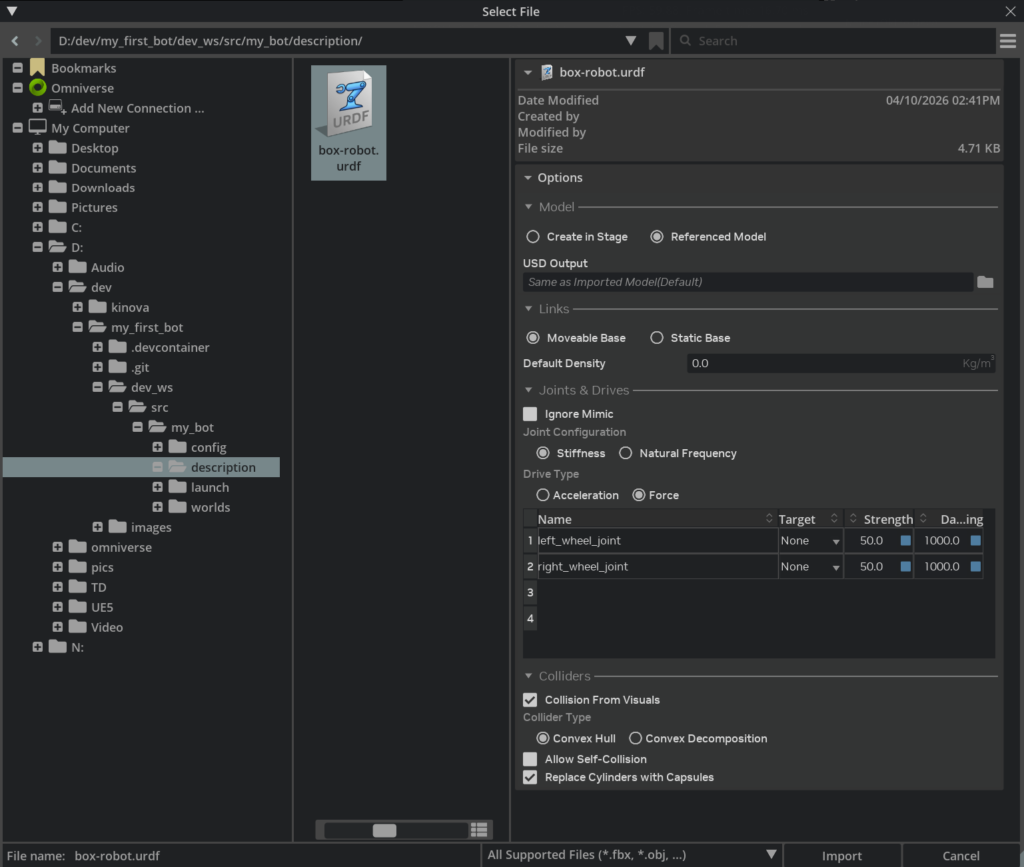Screen dimensions: 1024x867
Task: Browse USD Output folder icon
Action: [985, 283]
